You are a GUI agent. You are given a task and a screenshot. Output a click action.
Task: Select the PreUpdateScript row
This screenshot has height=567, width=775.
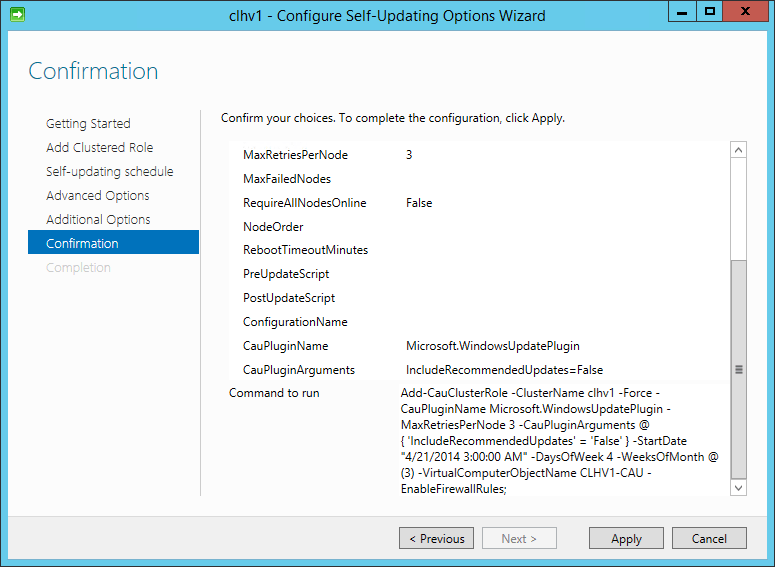(x=478, y=274)
